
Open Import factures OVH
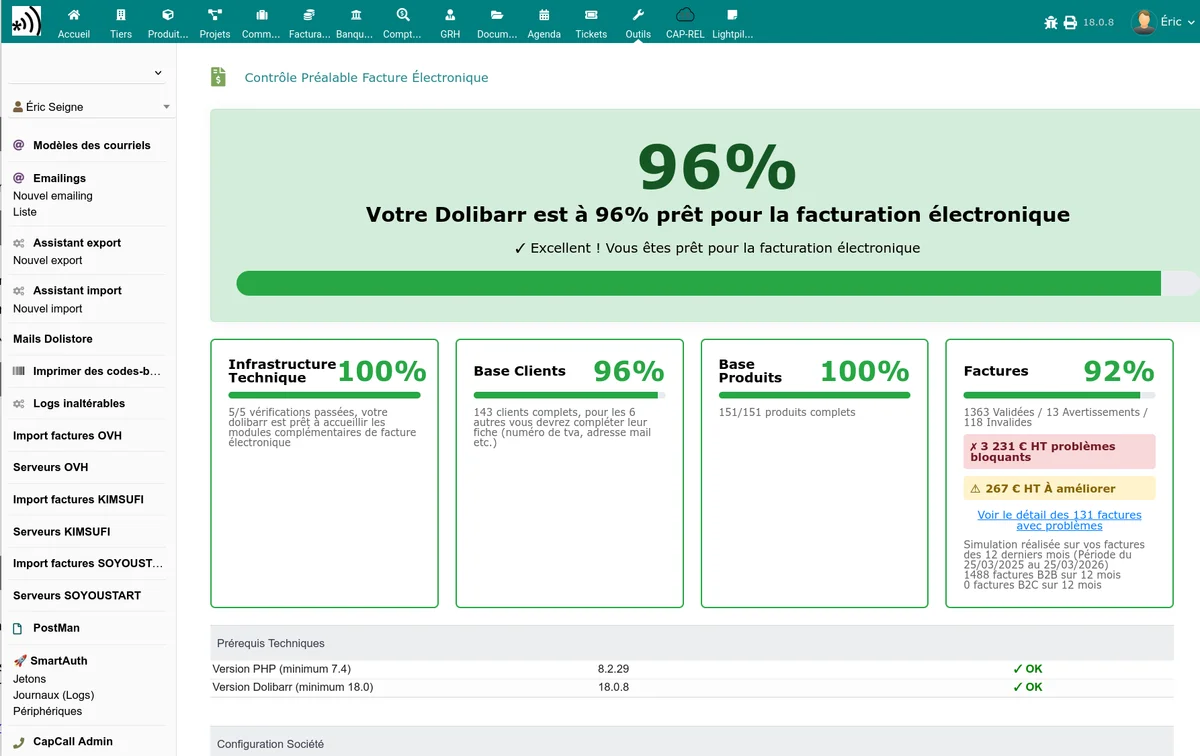point(67,436)
